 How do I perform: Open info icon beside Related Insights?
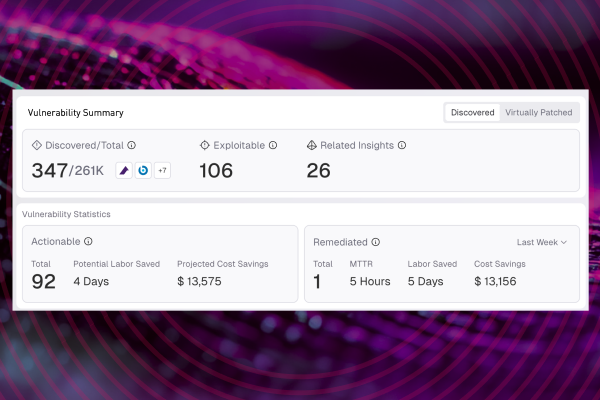[402, 145]
